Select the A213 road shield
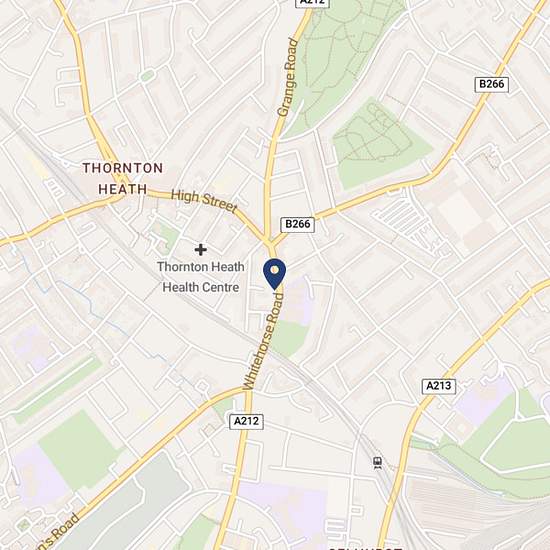550x550 pixels. (438, 386)
